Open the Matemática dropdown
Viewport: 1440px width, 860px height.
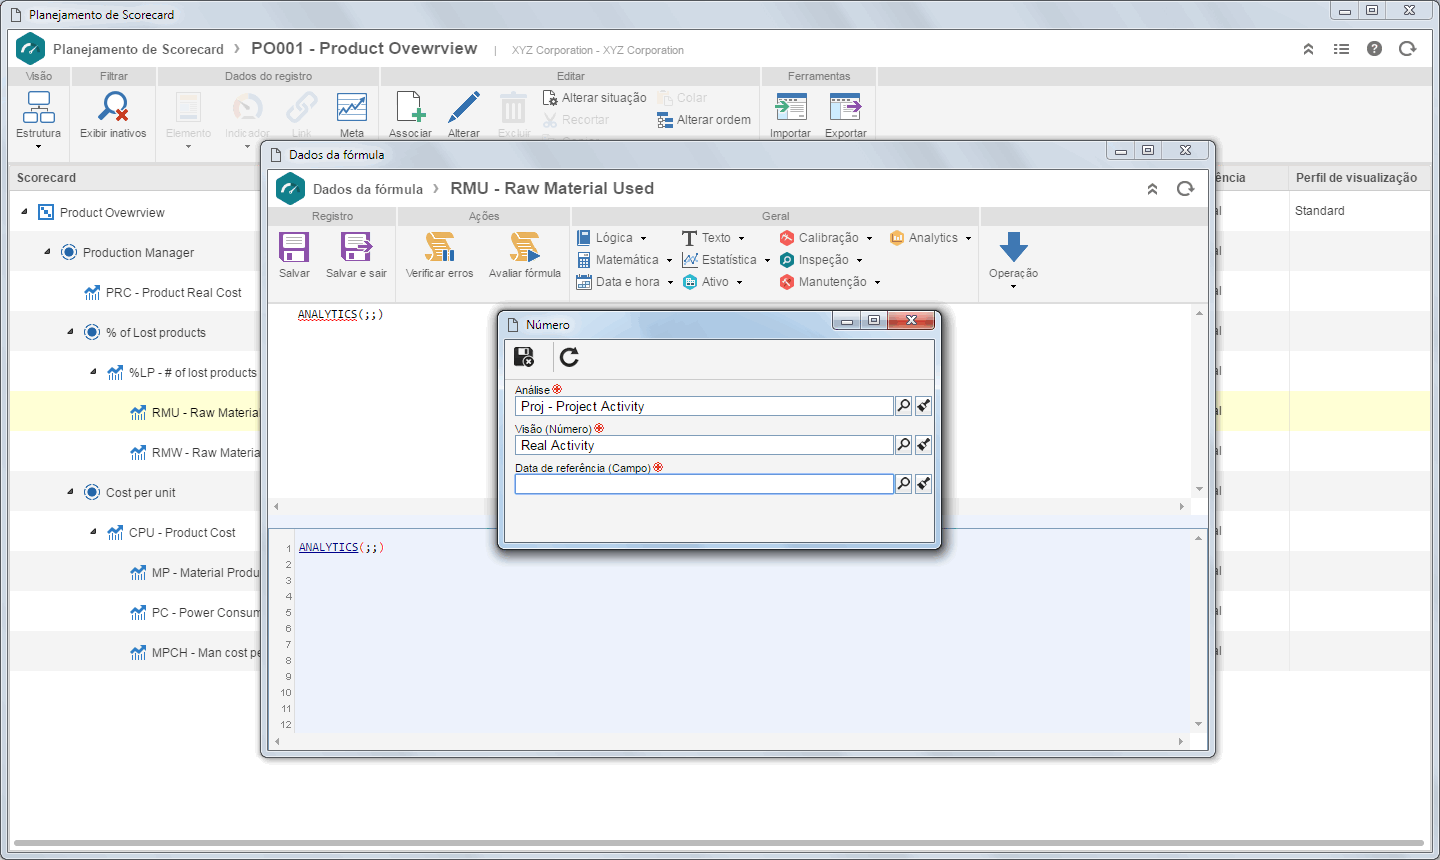[x=625, y=260]
